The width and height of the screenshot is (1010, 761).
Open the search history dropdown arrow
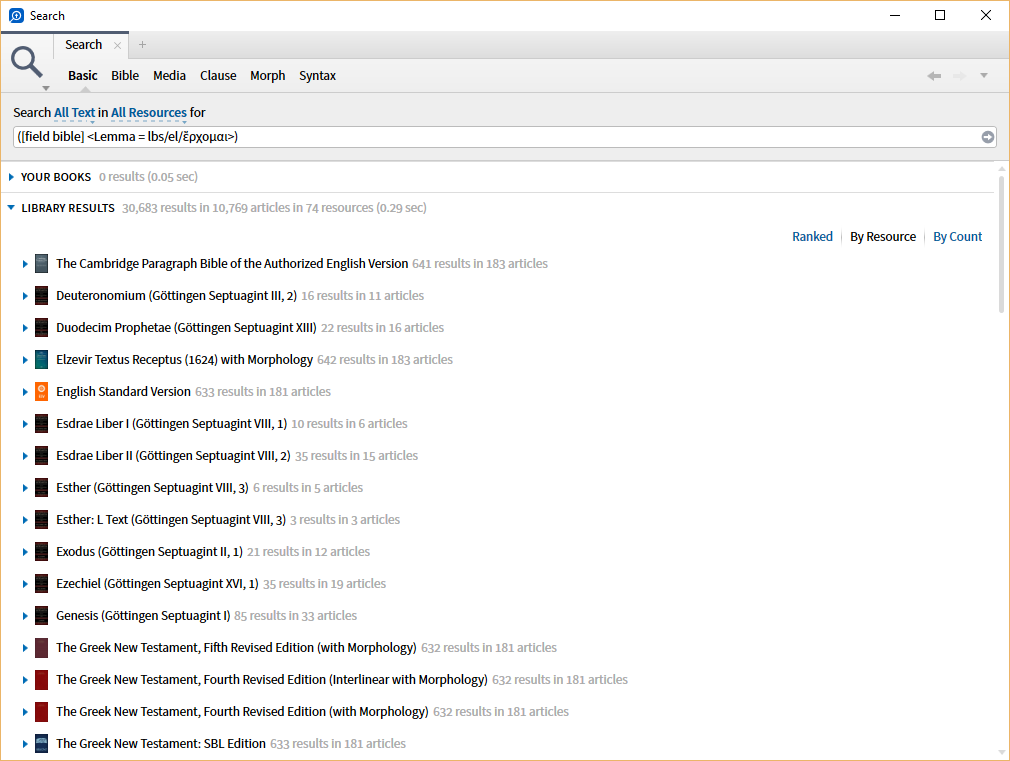[x=984, y=76]
